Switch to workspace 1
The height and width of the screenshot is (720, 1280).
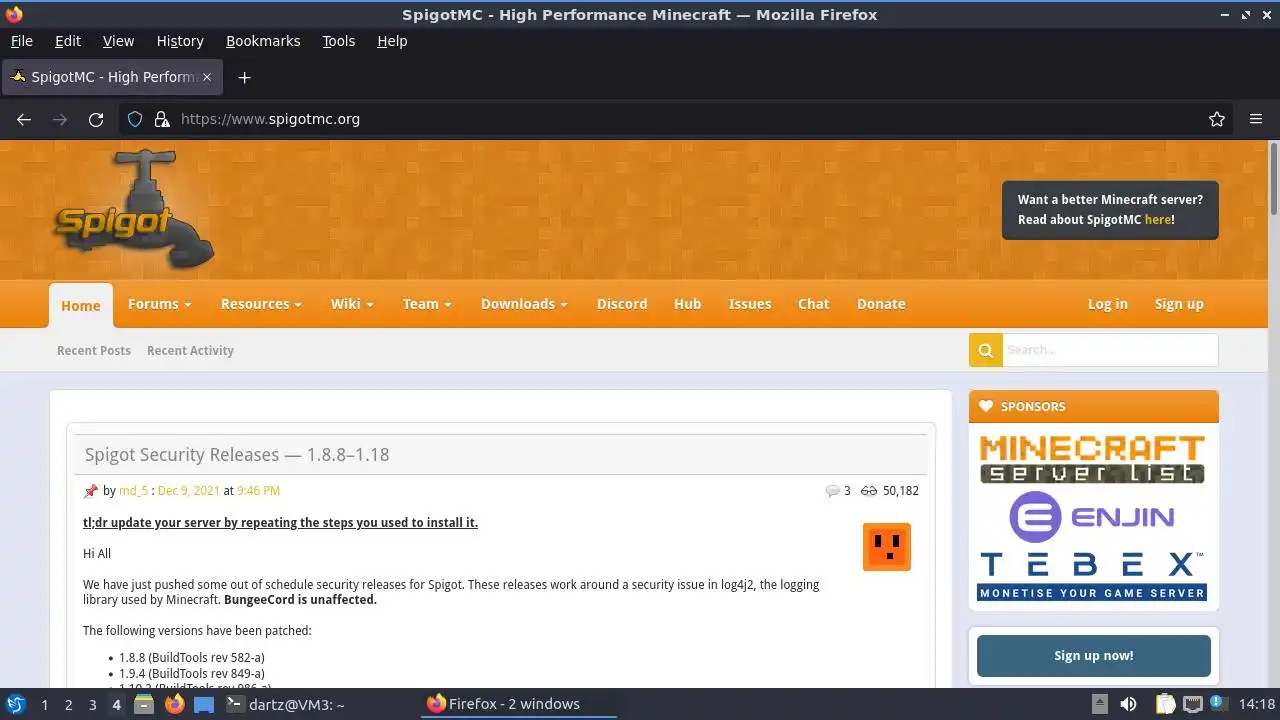click(44, 704)
